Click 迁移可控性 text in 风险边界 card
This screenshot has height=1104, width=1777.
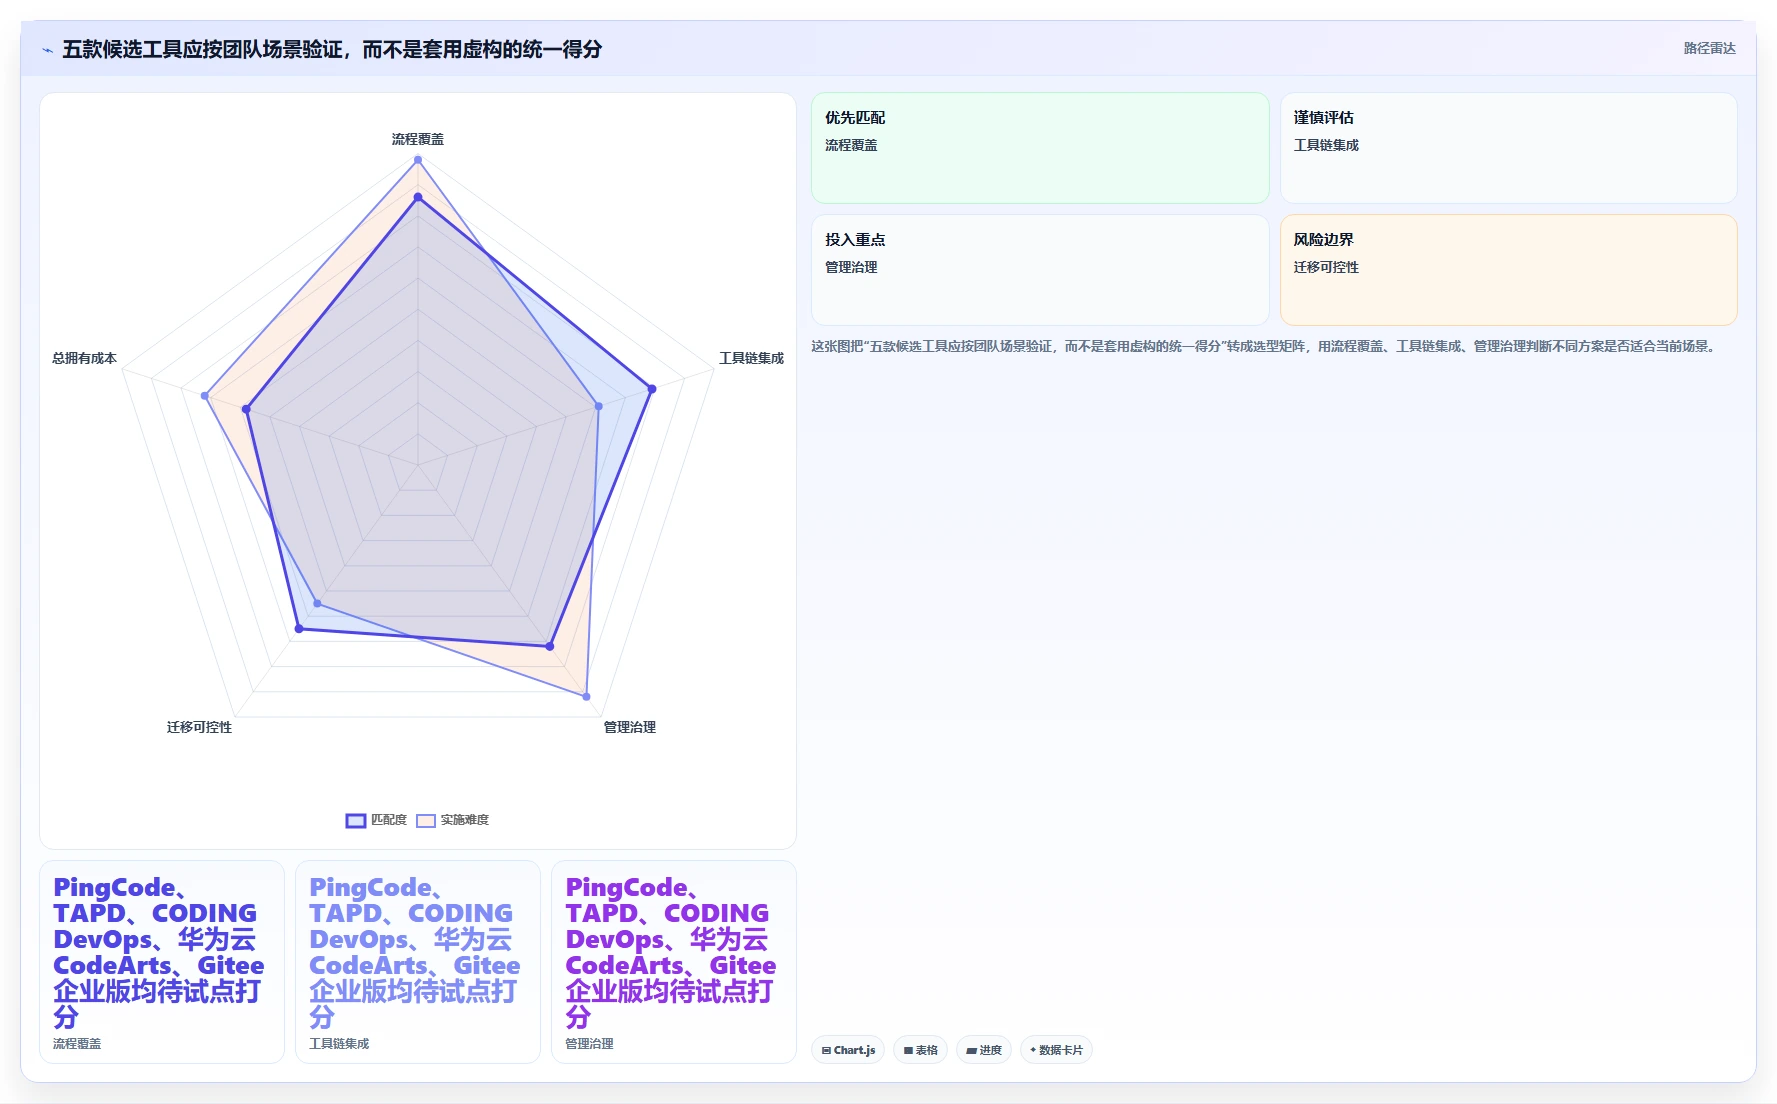pyautogui.click(x=1326, y=267)
